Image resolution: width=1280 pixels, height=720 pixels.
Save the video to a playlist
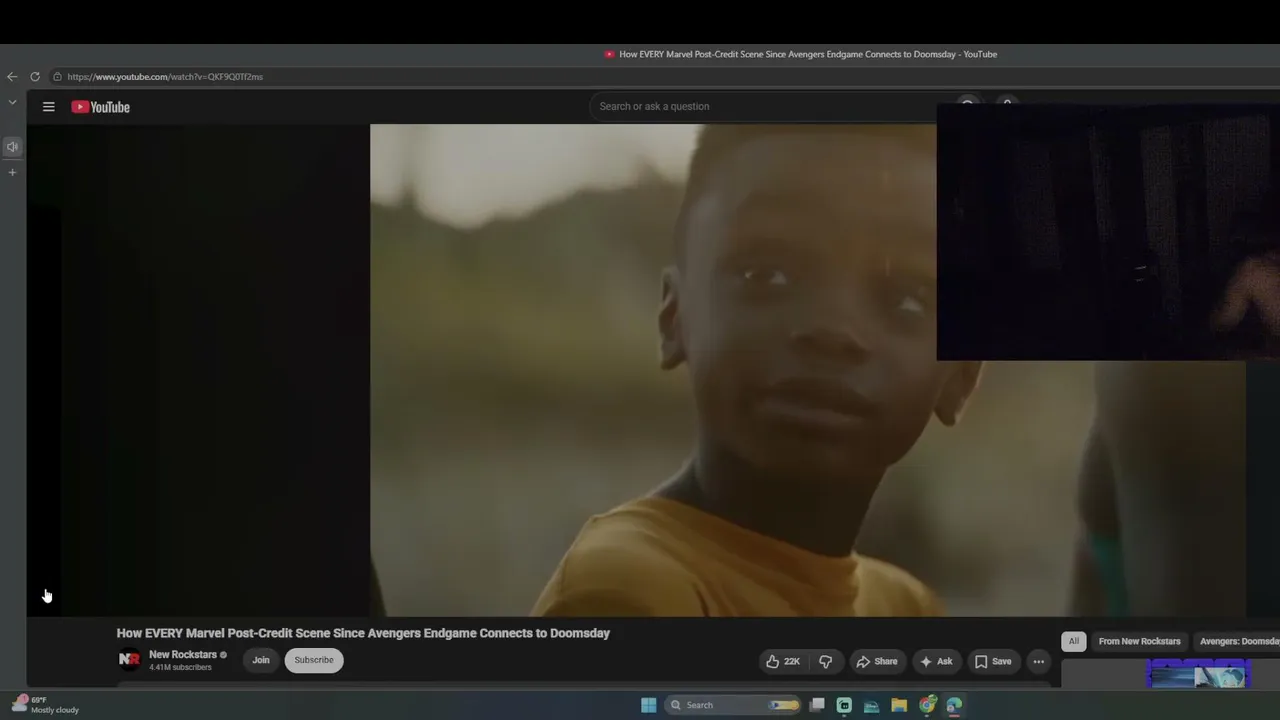[993, 661]
